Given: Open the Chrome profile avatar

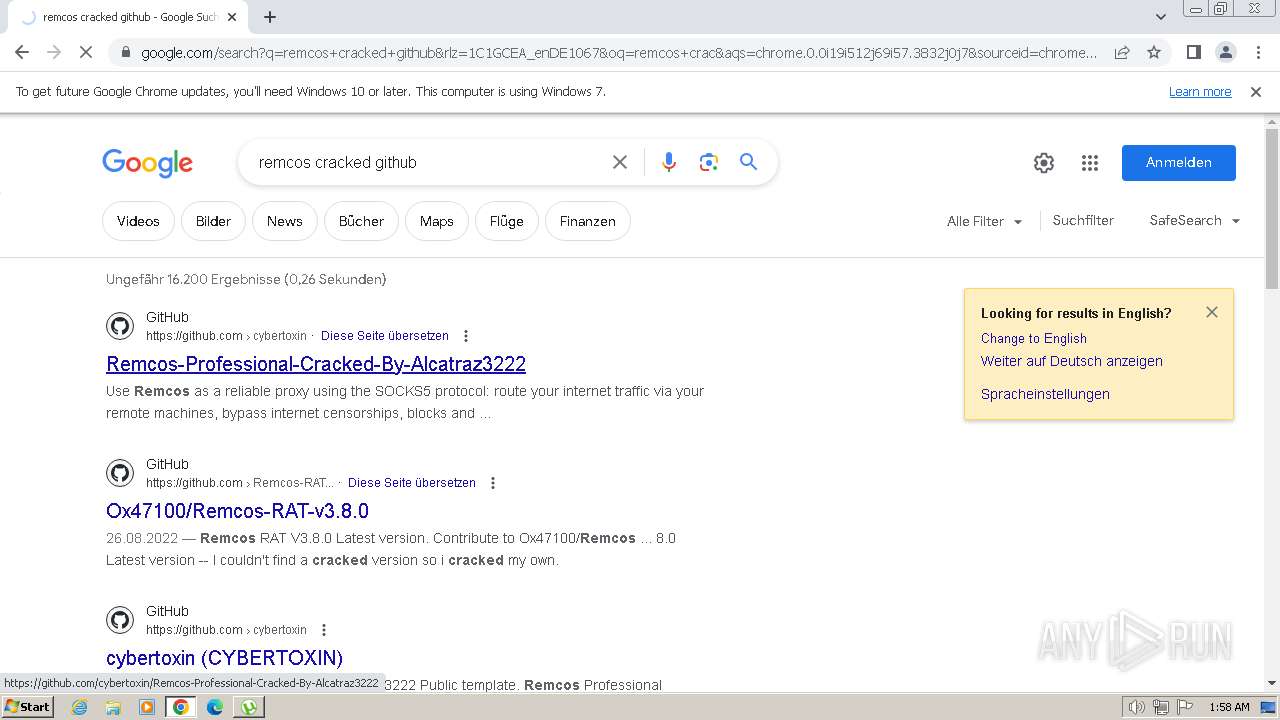Looking at the screenshot, I should point(1225,52).
